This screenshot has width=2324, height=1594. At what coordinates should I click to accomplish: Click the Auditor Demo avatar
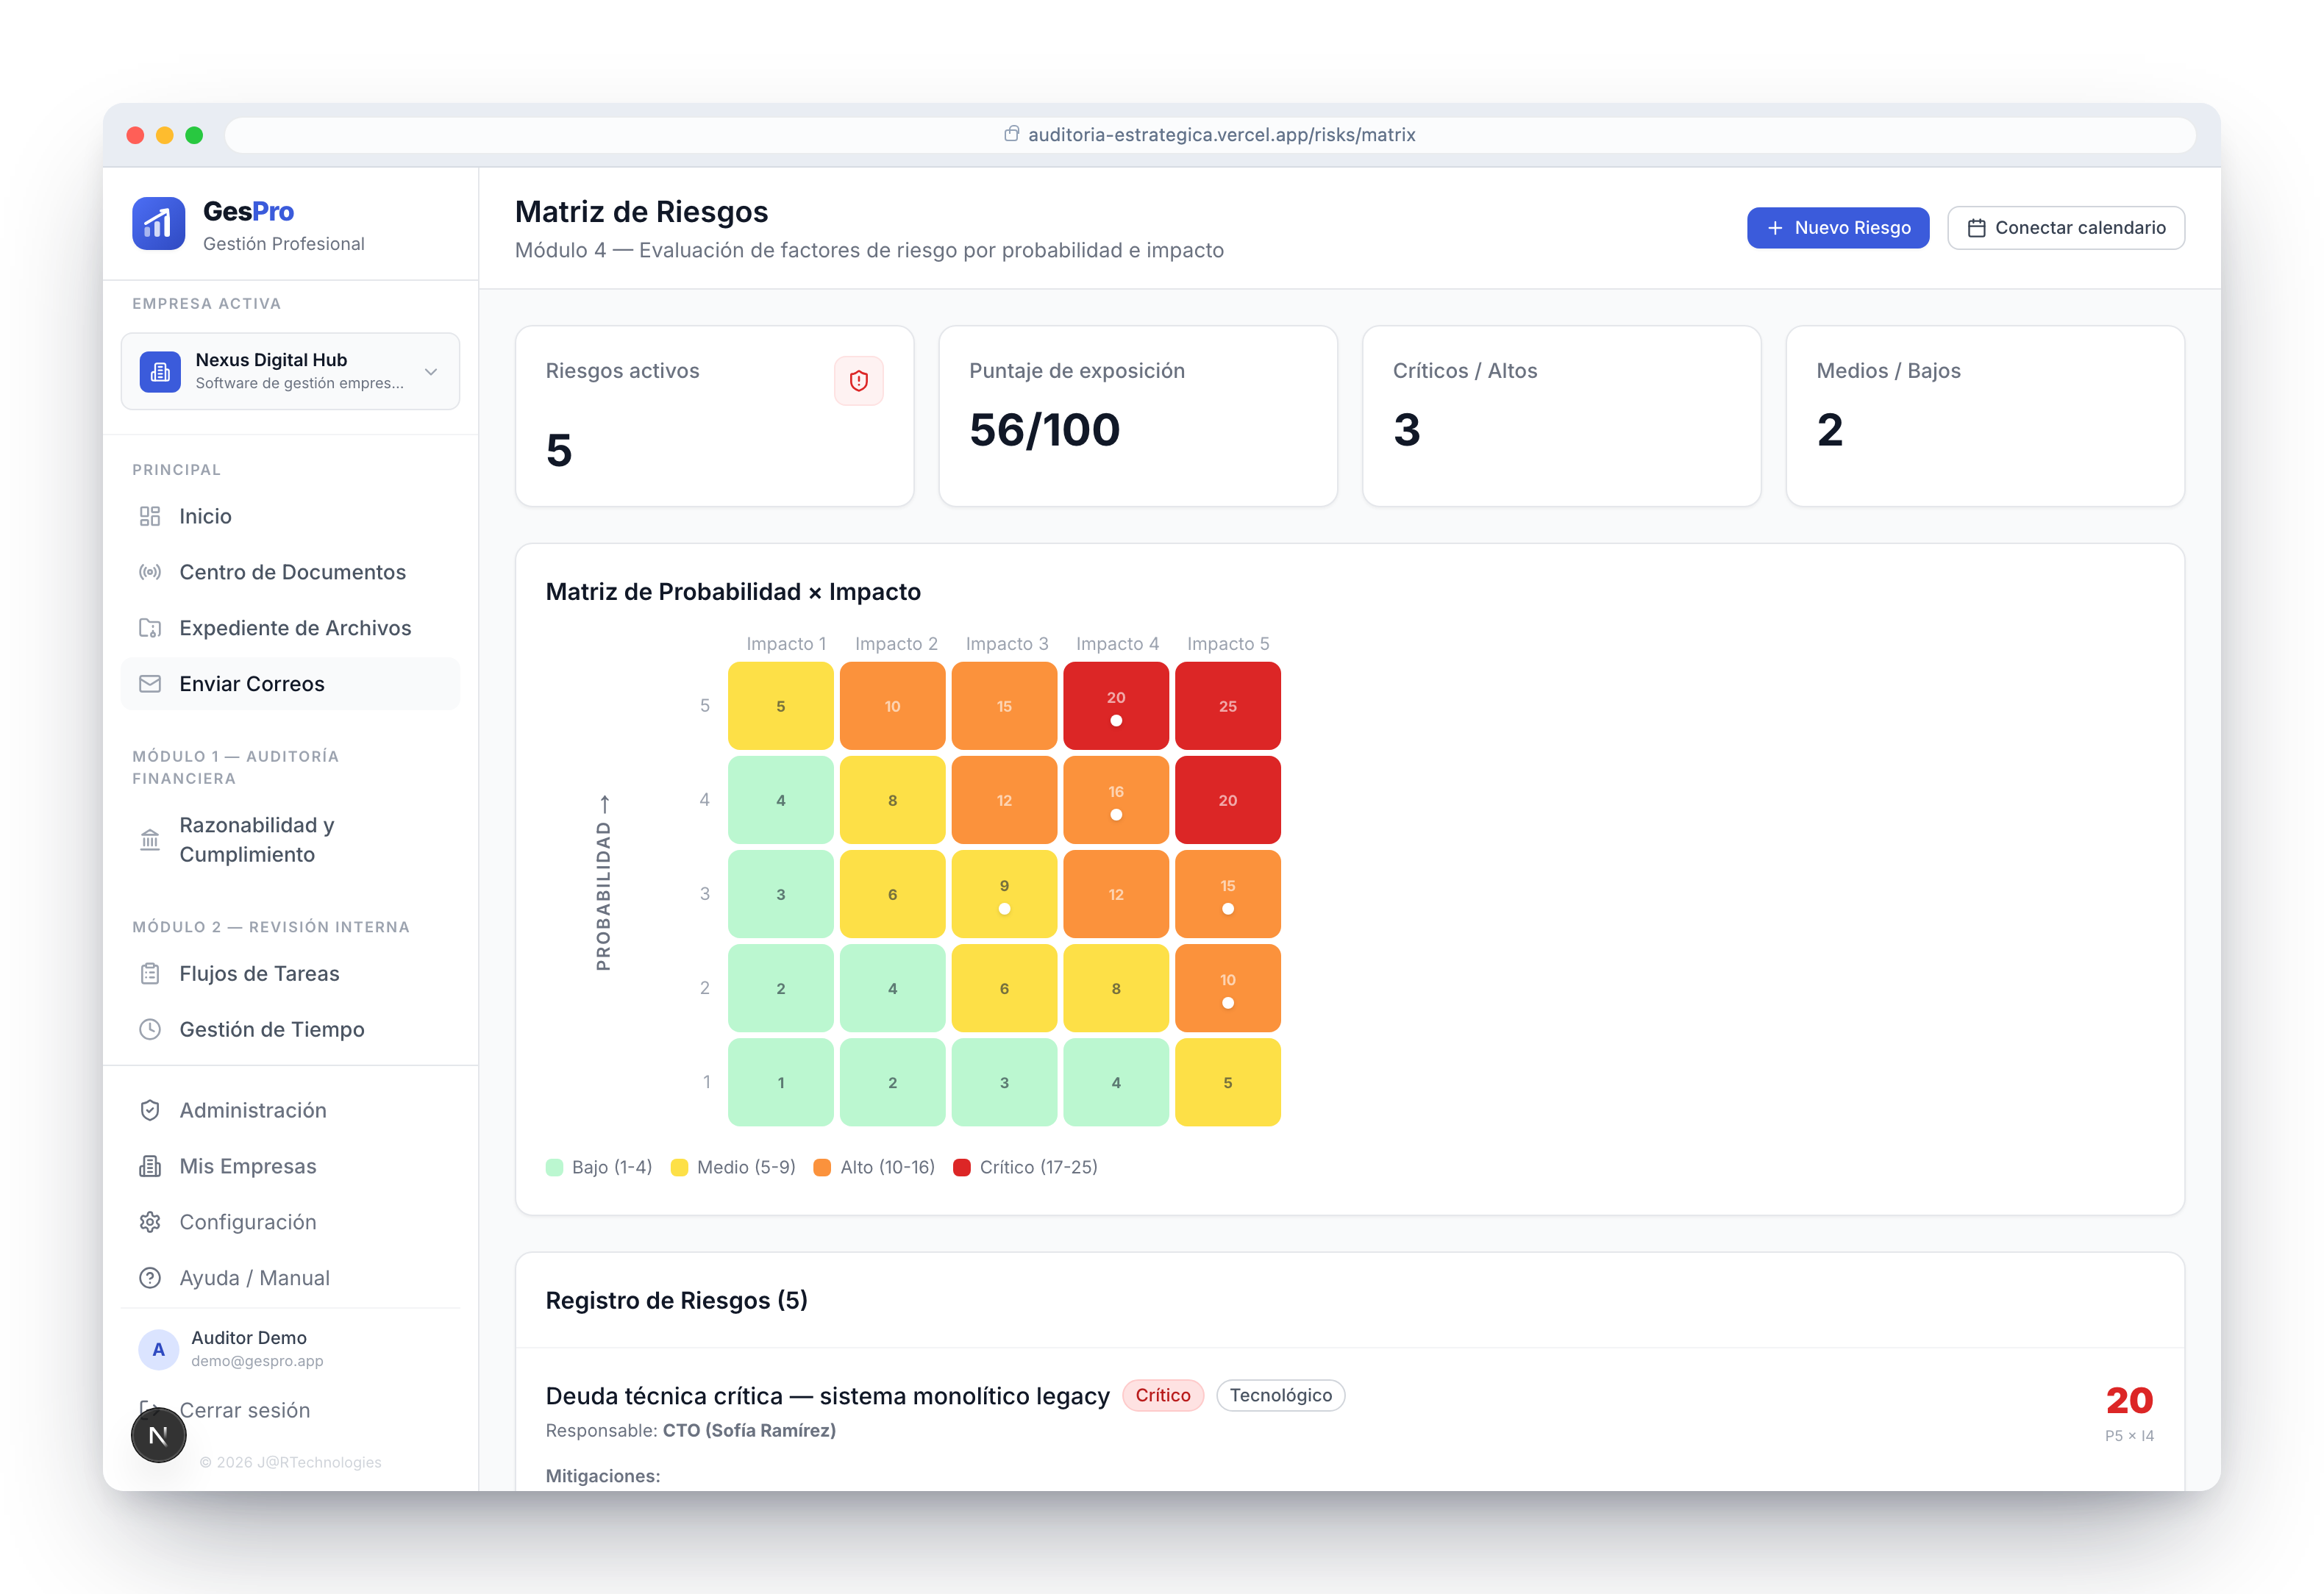point(158,1350)
